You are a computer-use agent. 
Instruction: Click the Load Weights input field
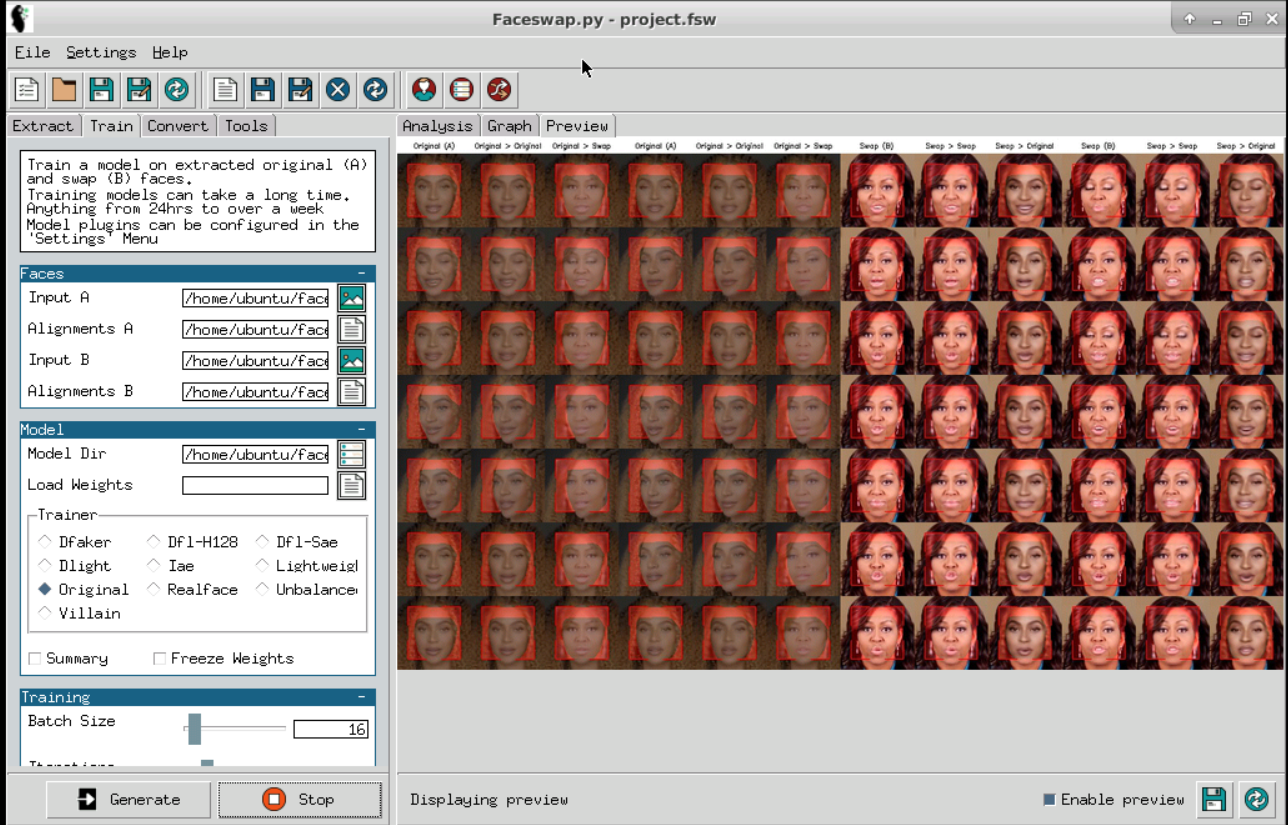(255, 486)
